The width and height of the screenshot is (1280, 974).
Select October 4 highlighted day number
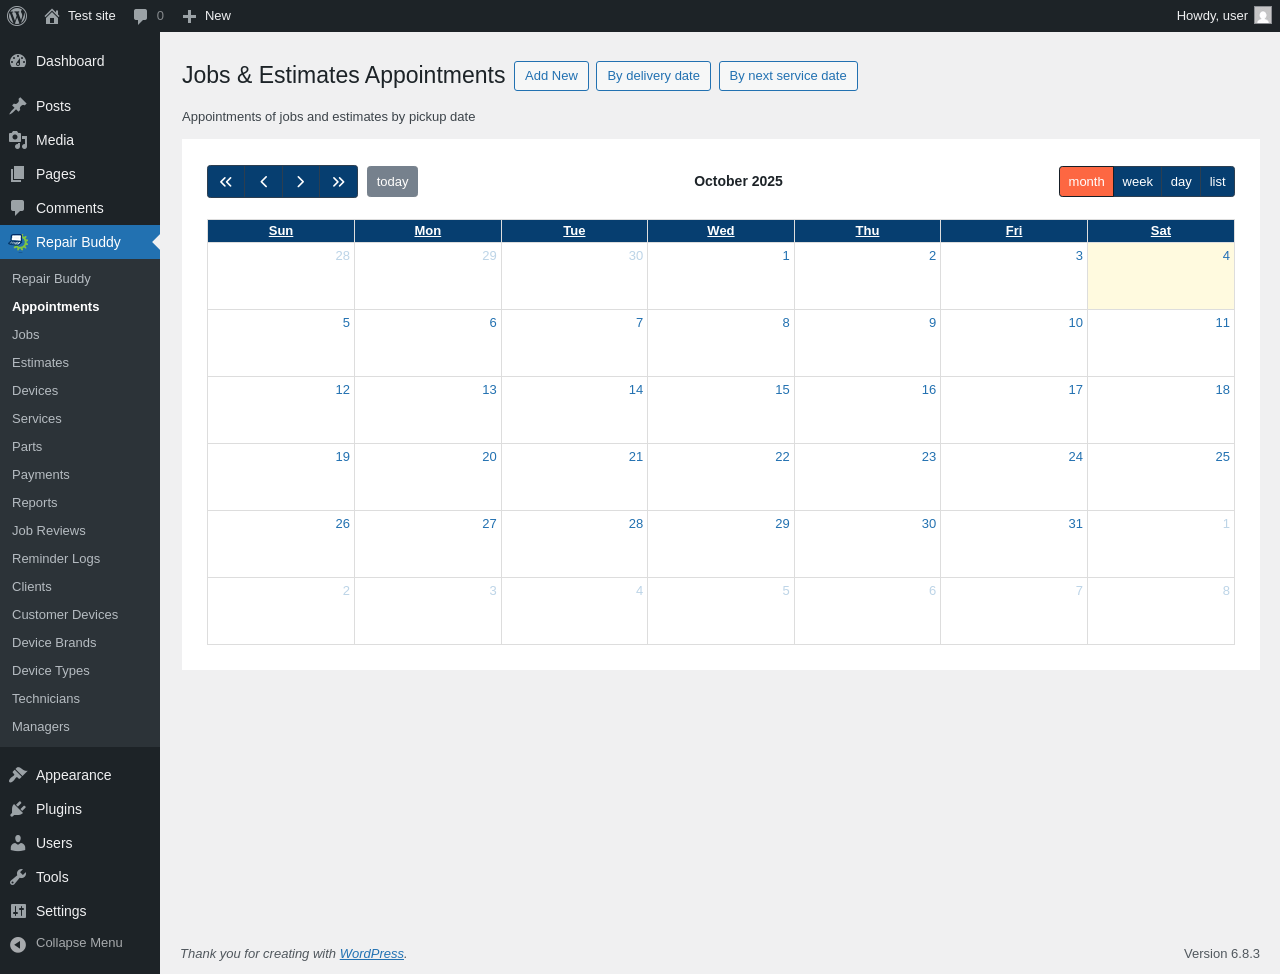click(x=1226, y=256)
